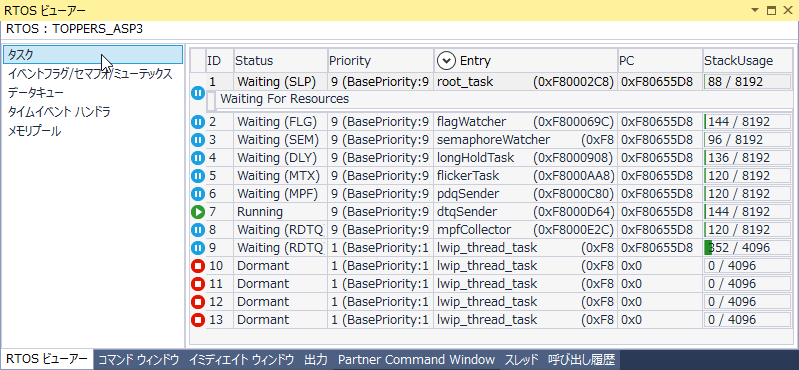The height and width of the screenshot is (370, 799).
Task: Click the pause status icon of task 6
Action: click(x=198, y=194)
